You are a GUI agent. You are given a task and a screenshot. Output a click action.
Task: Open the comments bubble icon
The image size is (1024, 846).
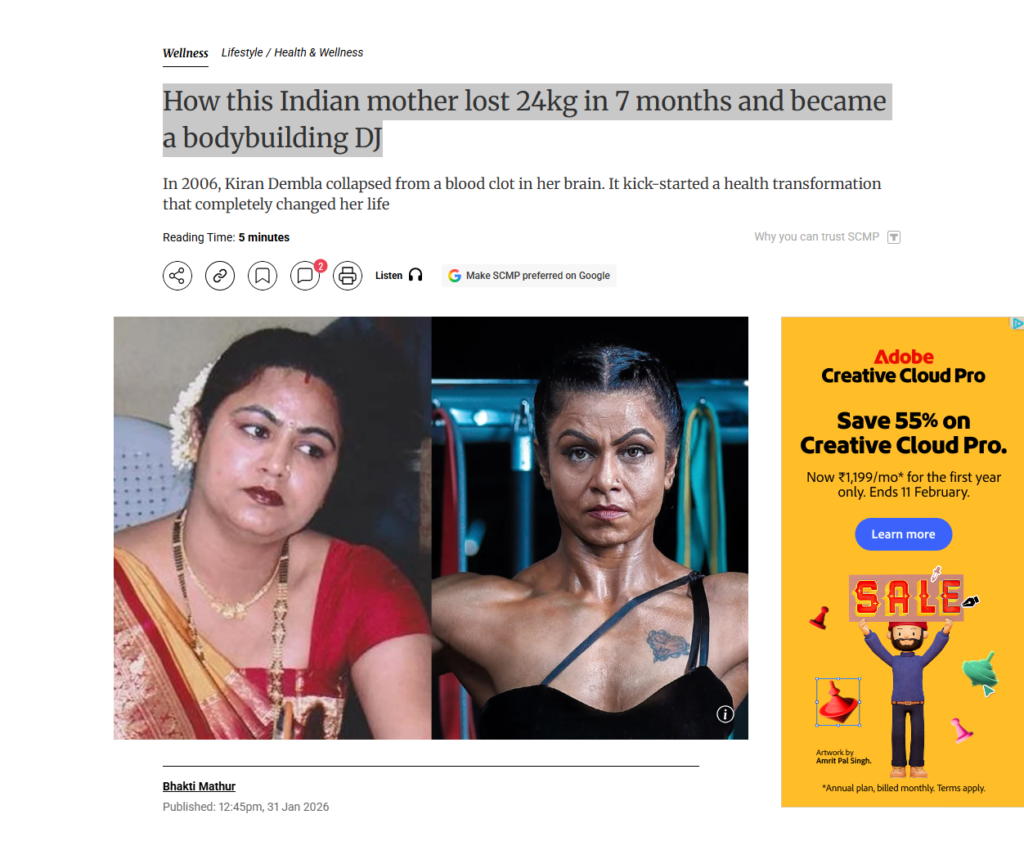(305, 276)
